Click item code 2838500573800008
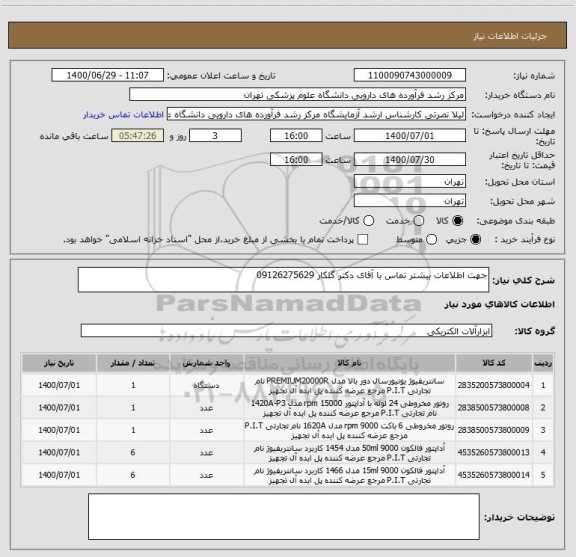 [494, 407]
